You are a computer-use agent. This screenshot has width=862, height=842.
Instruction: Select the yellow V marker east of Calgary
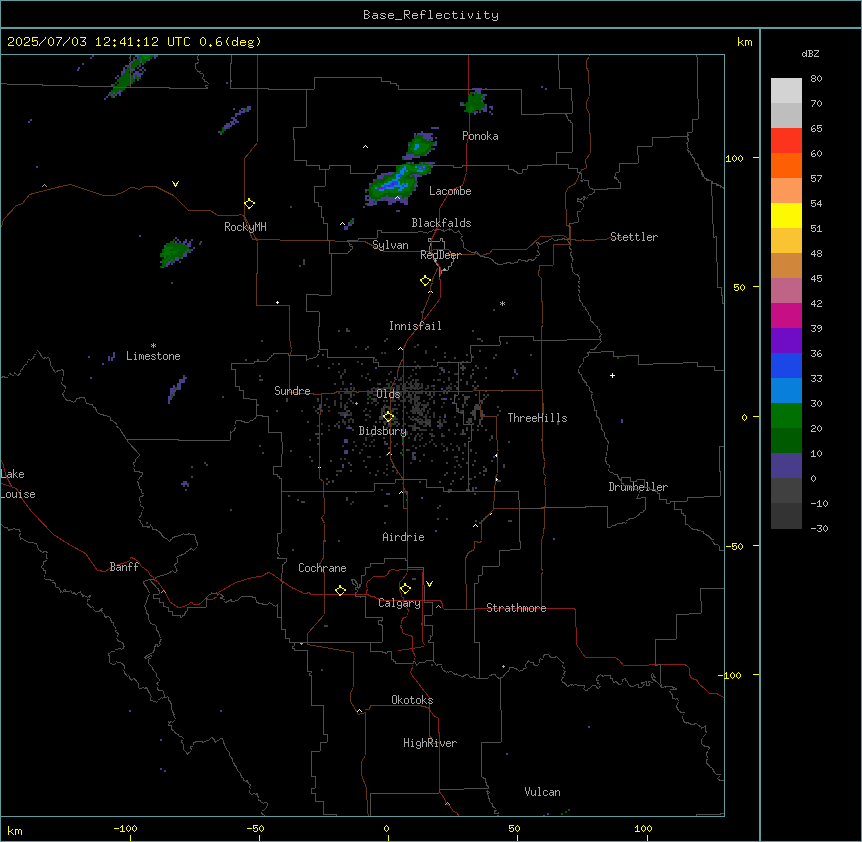click(x=429, y=584)
